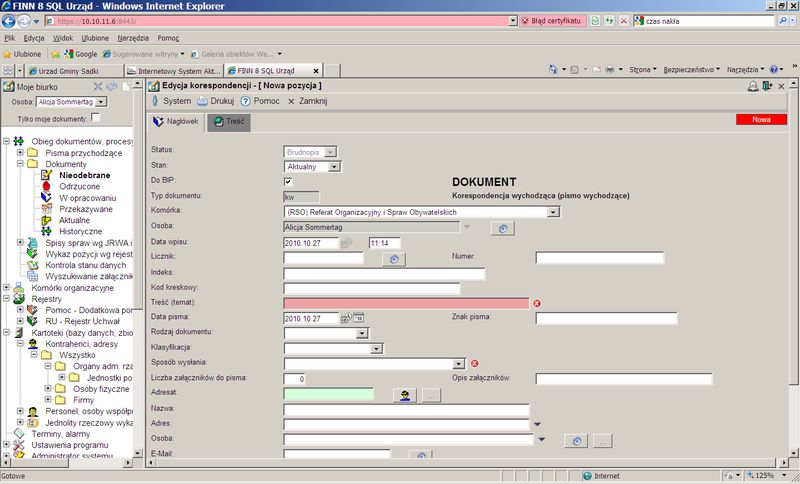The image size is (800, 484).
Task: Click the Adresat contractor lookup icon
Action: pos(405,395)
